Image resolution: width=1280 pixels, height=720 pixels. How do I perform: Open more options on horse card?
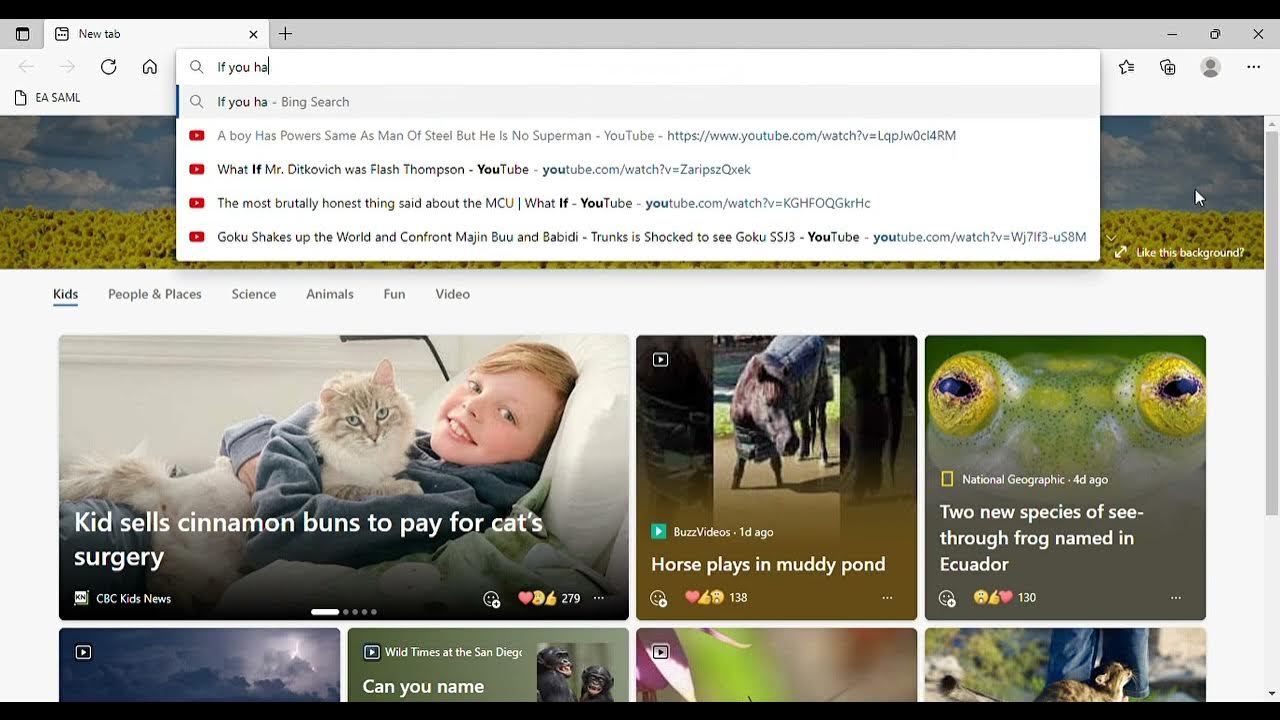(887, 598)
